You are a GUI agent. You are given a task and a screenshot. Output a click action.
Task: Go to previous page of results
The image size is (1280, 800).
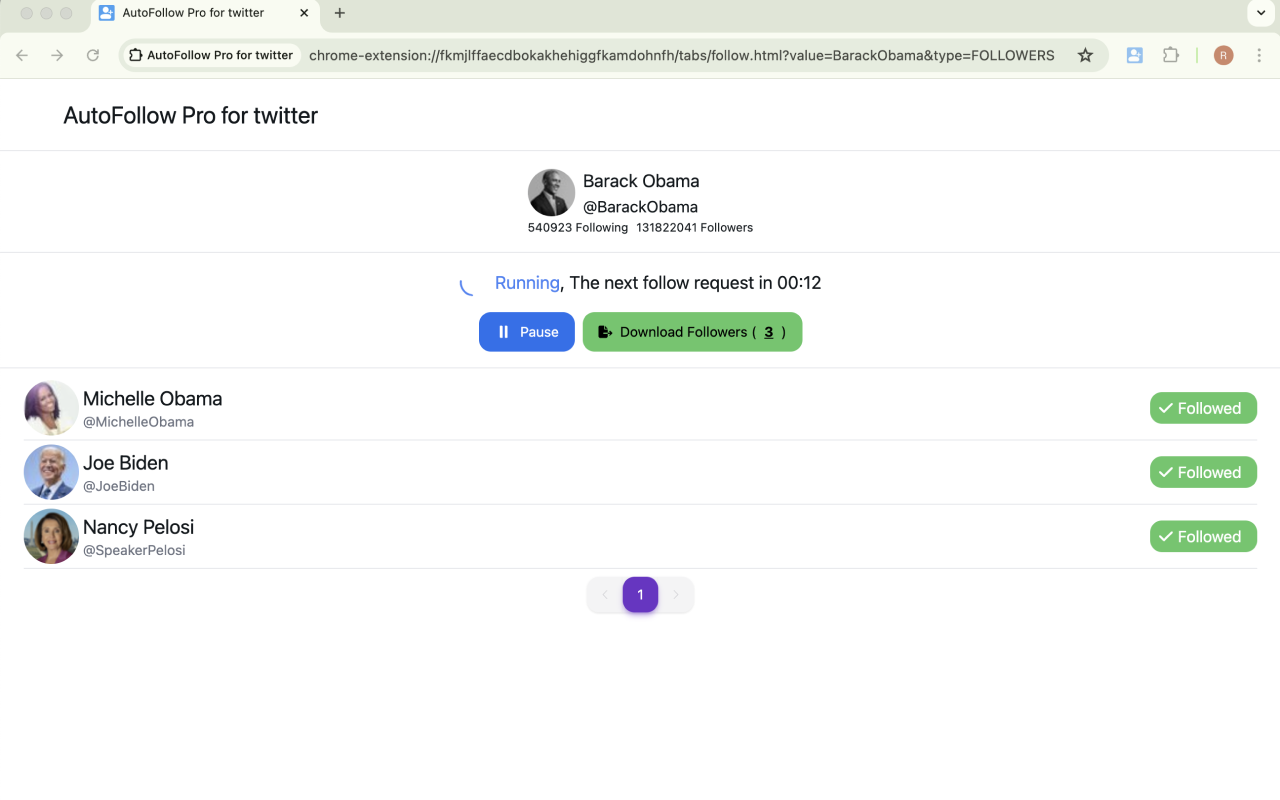(605, 595)
